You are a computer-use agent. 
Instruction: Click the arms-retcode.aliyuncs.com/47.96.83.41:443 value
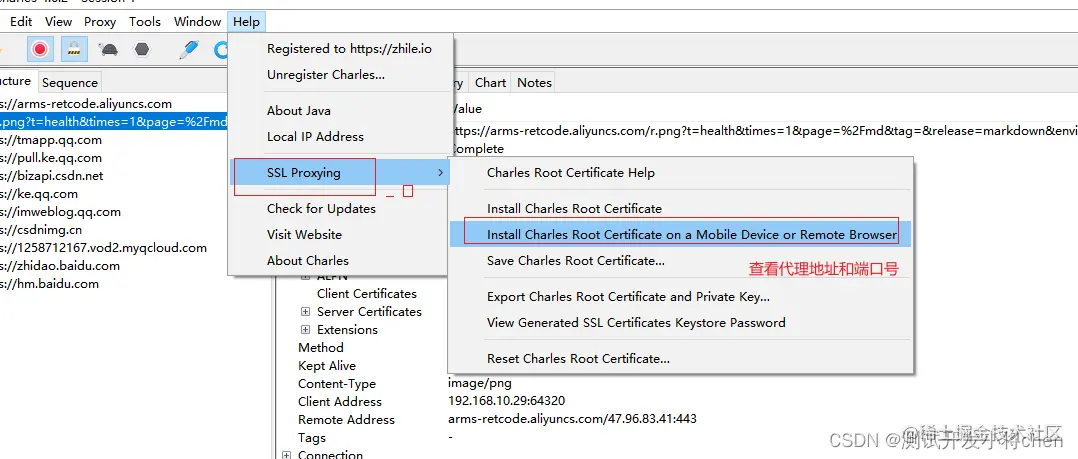tap(572, 418)
